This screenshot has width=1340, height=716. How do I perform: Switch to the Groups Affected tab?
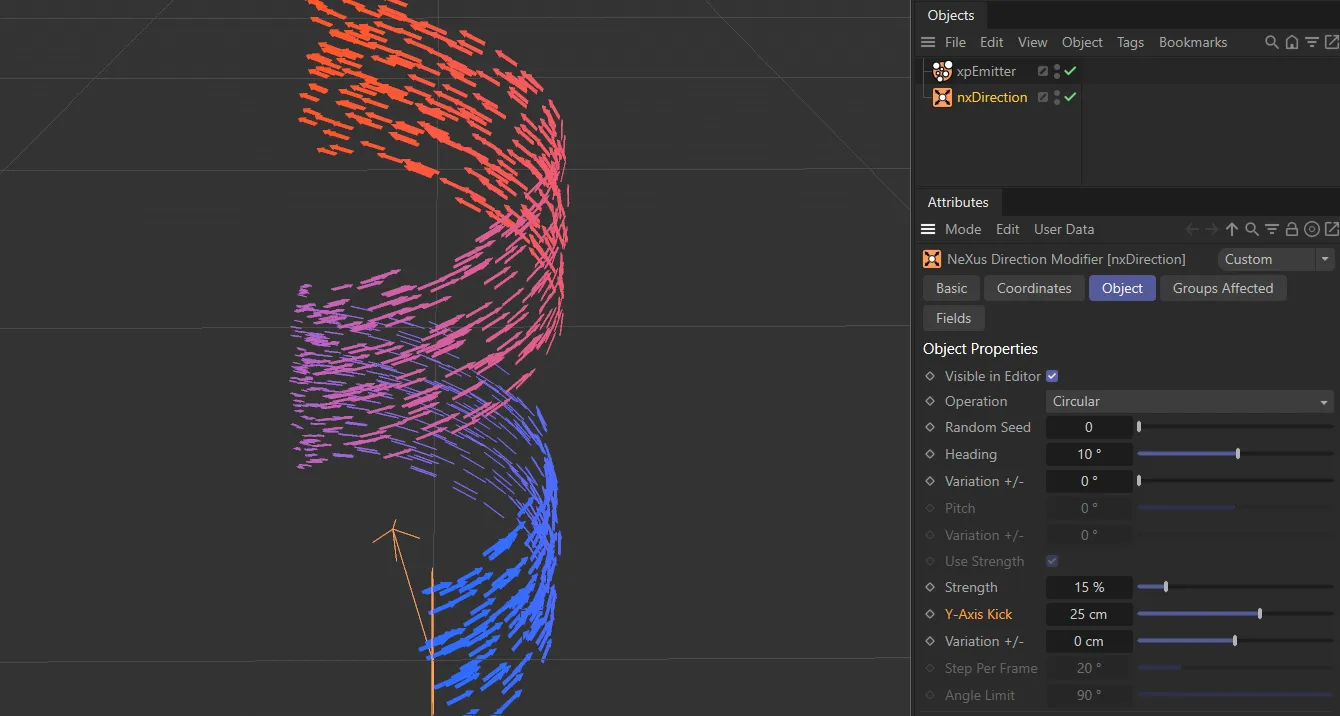pos(1223,288)
